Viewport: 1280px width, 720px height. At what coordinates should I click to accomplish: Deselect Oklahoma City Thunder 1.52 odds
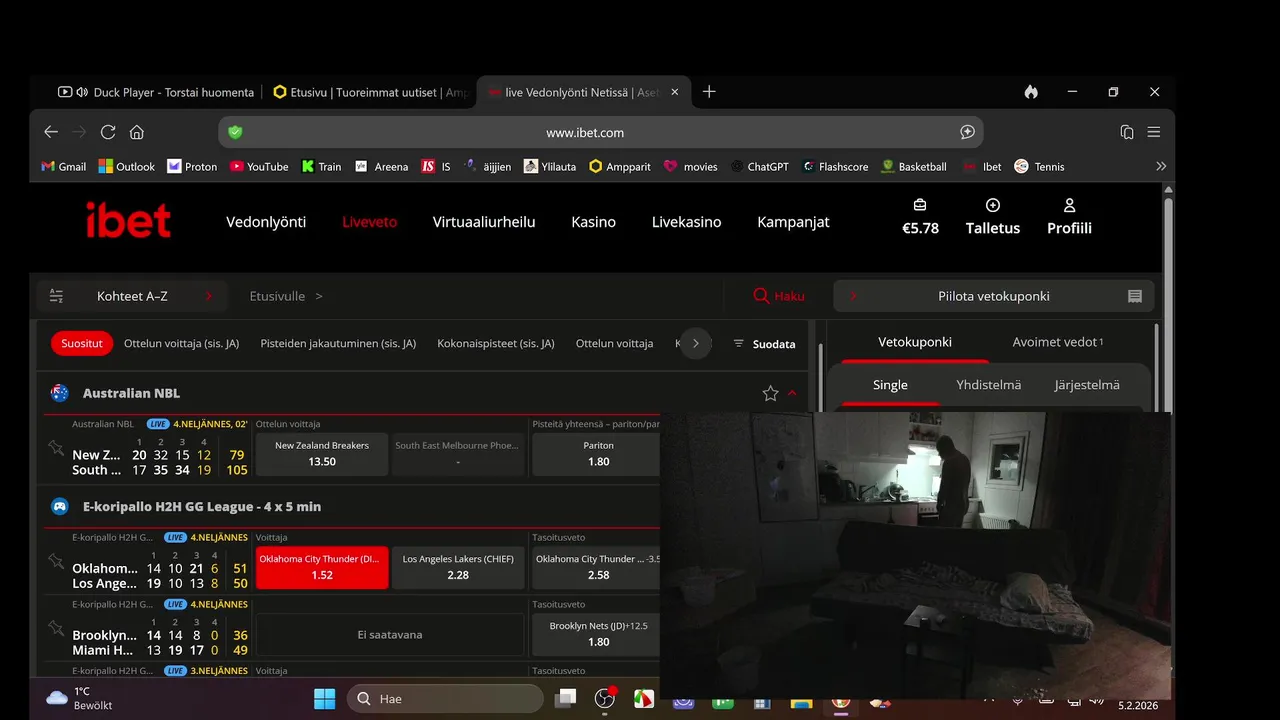click(x=322, y=567)
